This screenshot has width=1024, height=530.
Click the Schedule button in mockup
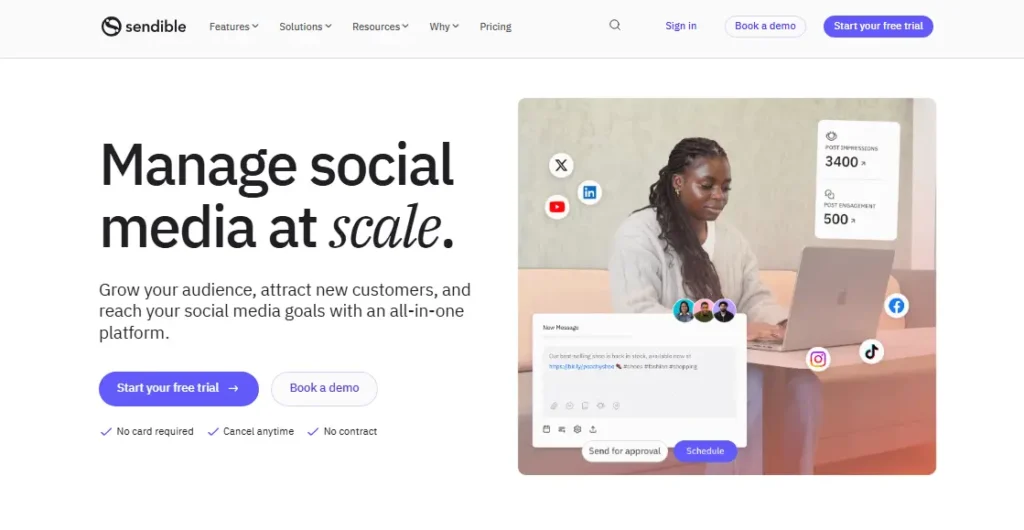[705, 451]
